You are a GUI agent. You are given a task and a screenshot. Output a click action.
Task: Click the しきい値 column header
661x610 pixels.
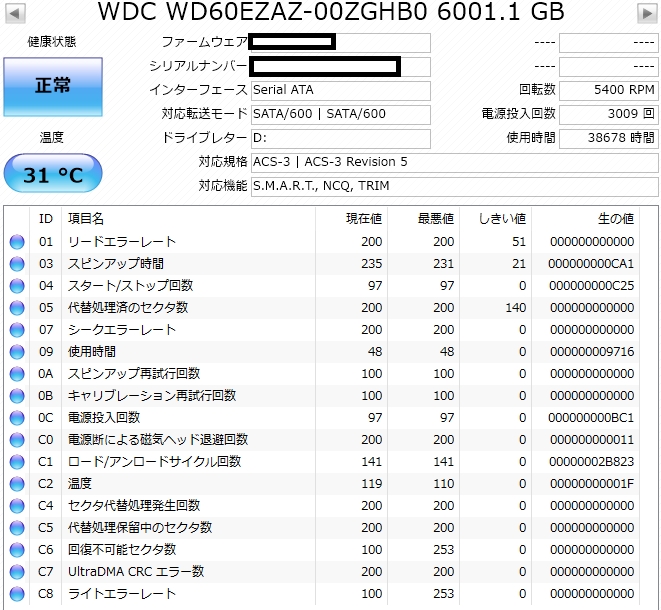[x=496, y=219]
